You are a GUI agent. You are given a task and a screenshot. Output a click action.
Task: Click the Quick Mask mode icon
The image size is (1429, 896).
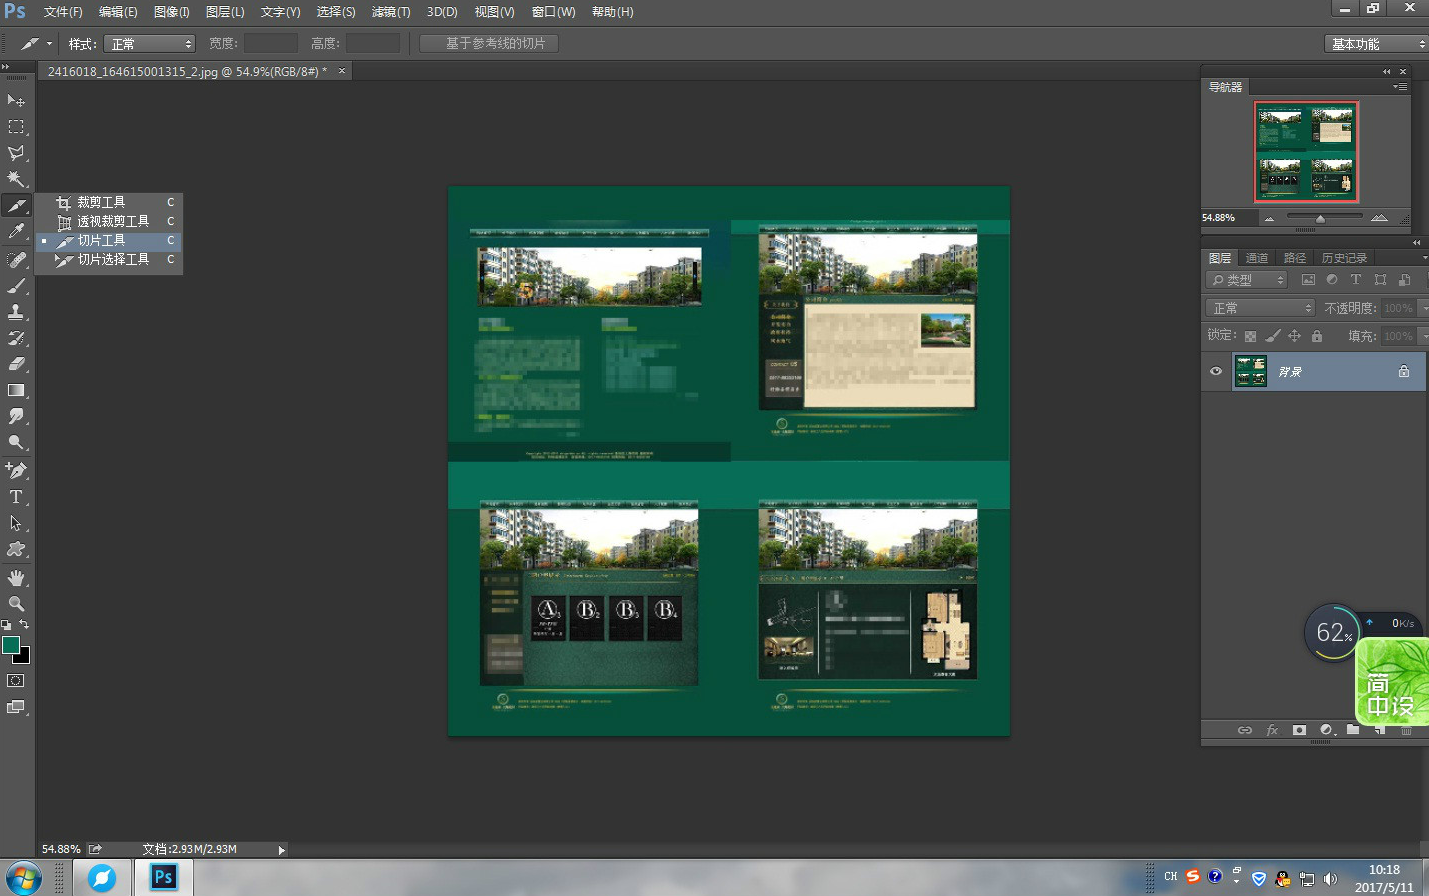pos(16,680)
